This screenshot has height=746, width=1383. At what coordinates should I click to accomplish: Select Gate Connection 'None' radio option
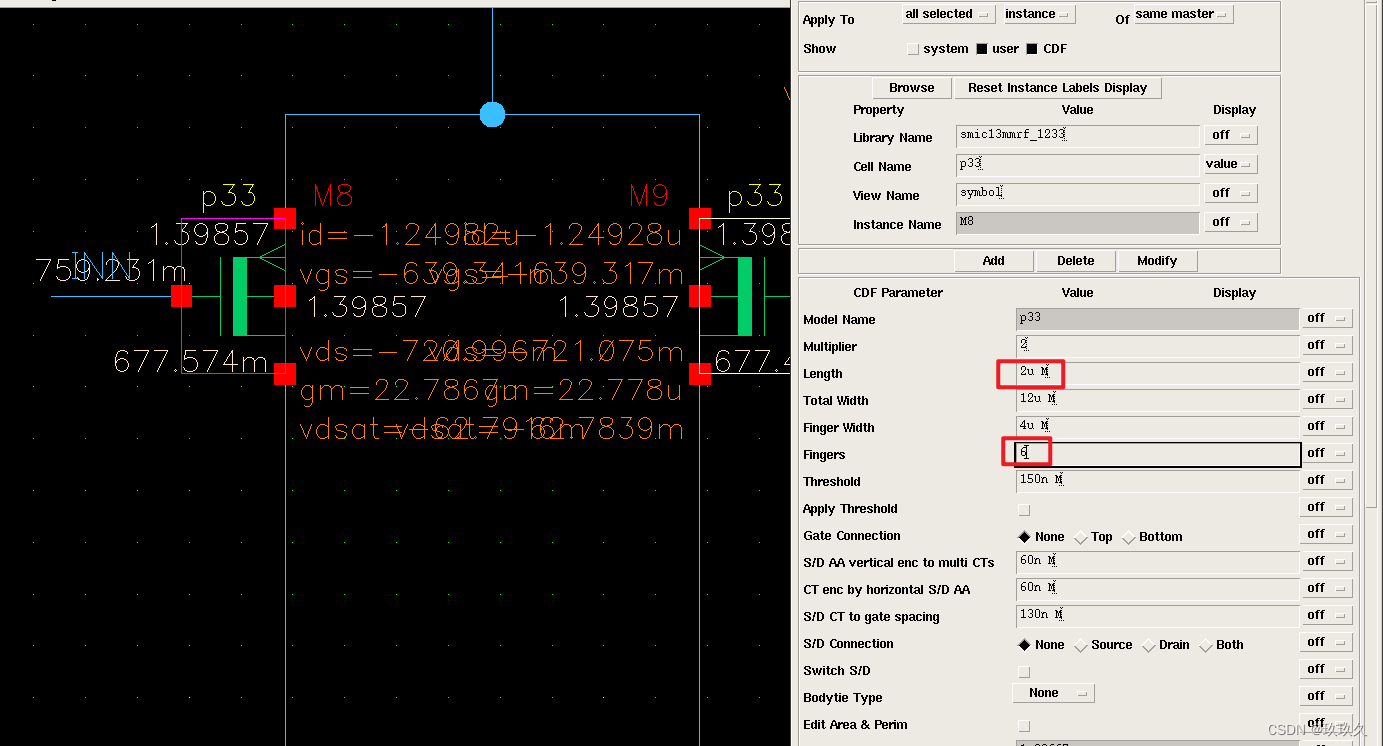coord(1024,537)
